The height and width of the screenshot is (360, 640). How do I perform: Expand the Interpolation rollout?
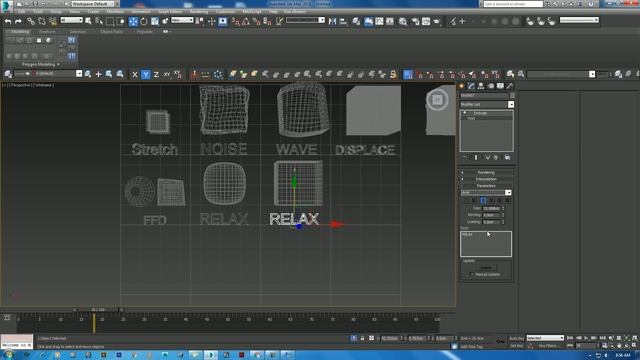point(486,179)
